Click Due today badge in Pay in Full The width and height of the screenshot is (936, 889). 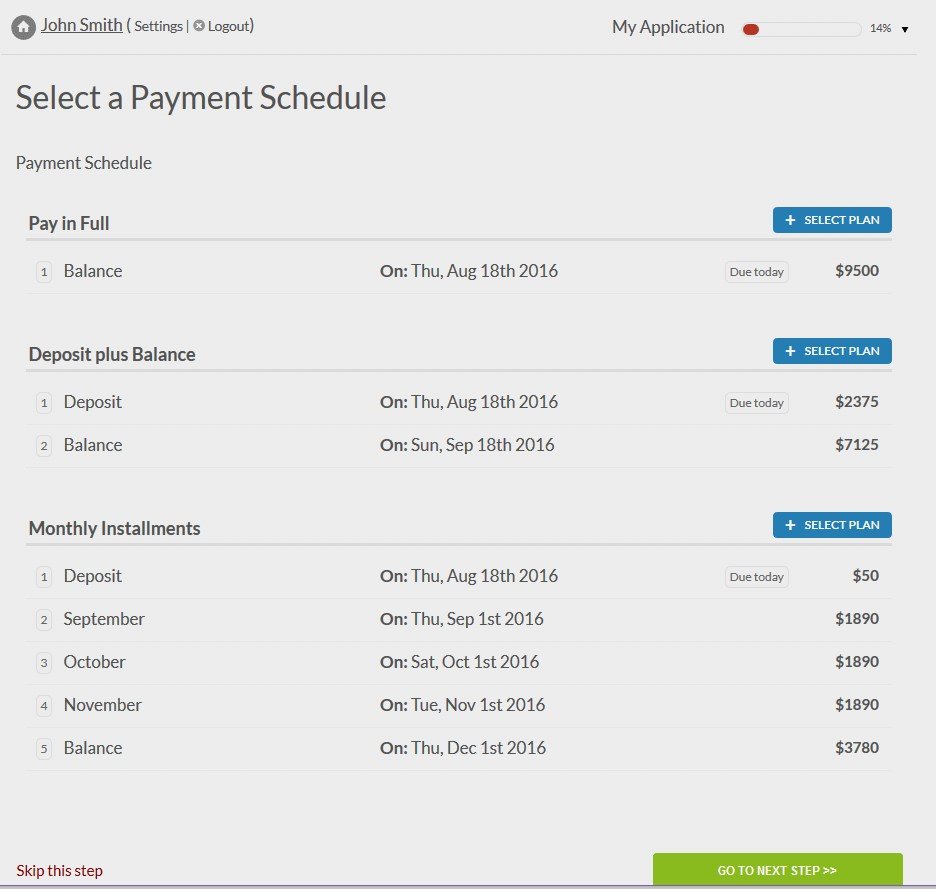pos(756,272)
